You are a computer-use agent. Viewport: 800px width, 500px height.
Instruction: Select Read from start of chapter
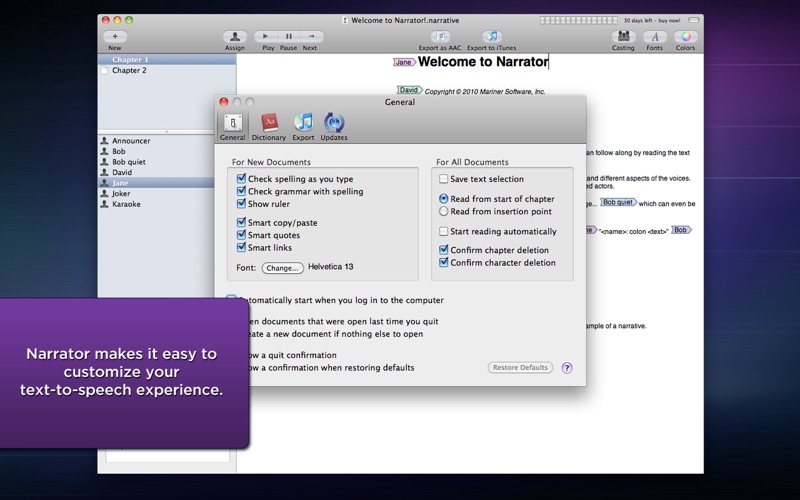[443, 198]
